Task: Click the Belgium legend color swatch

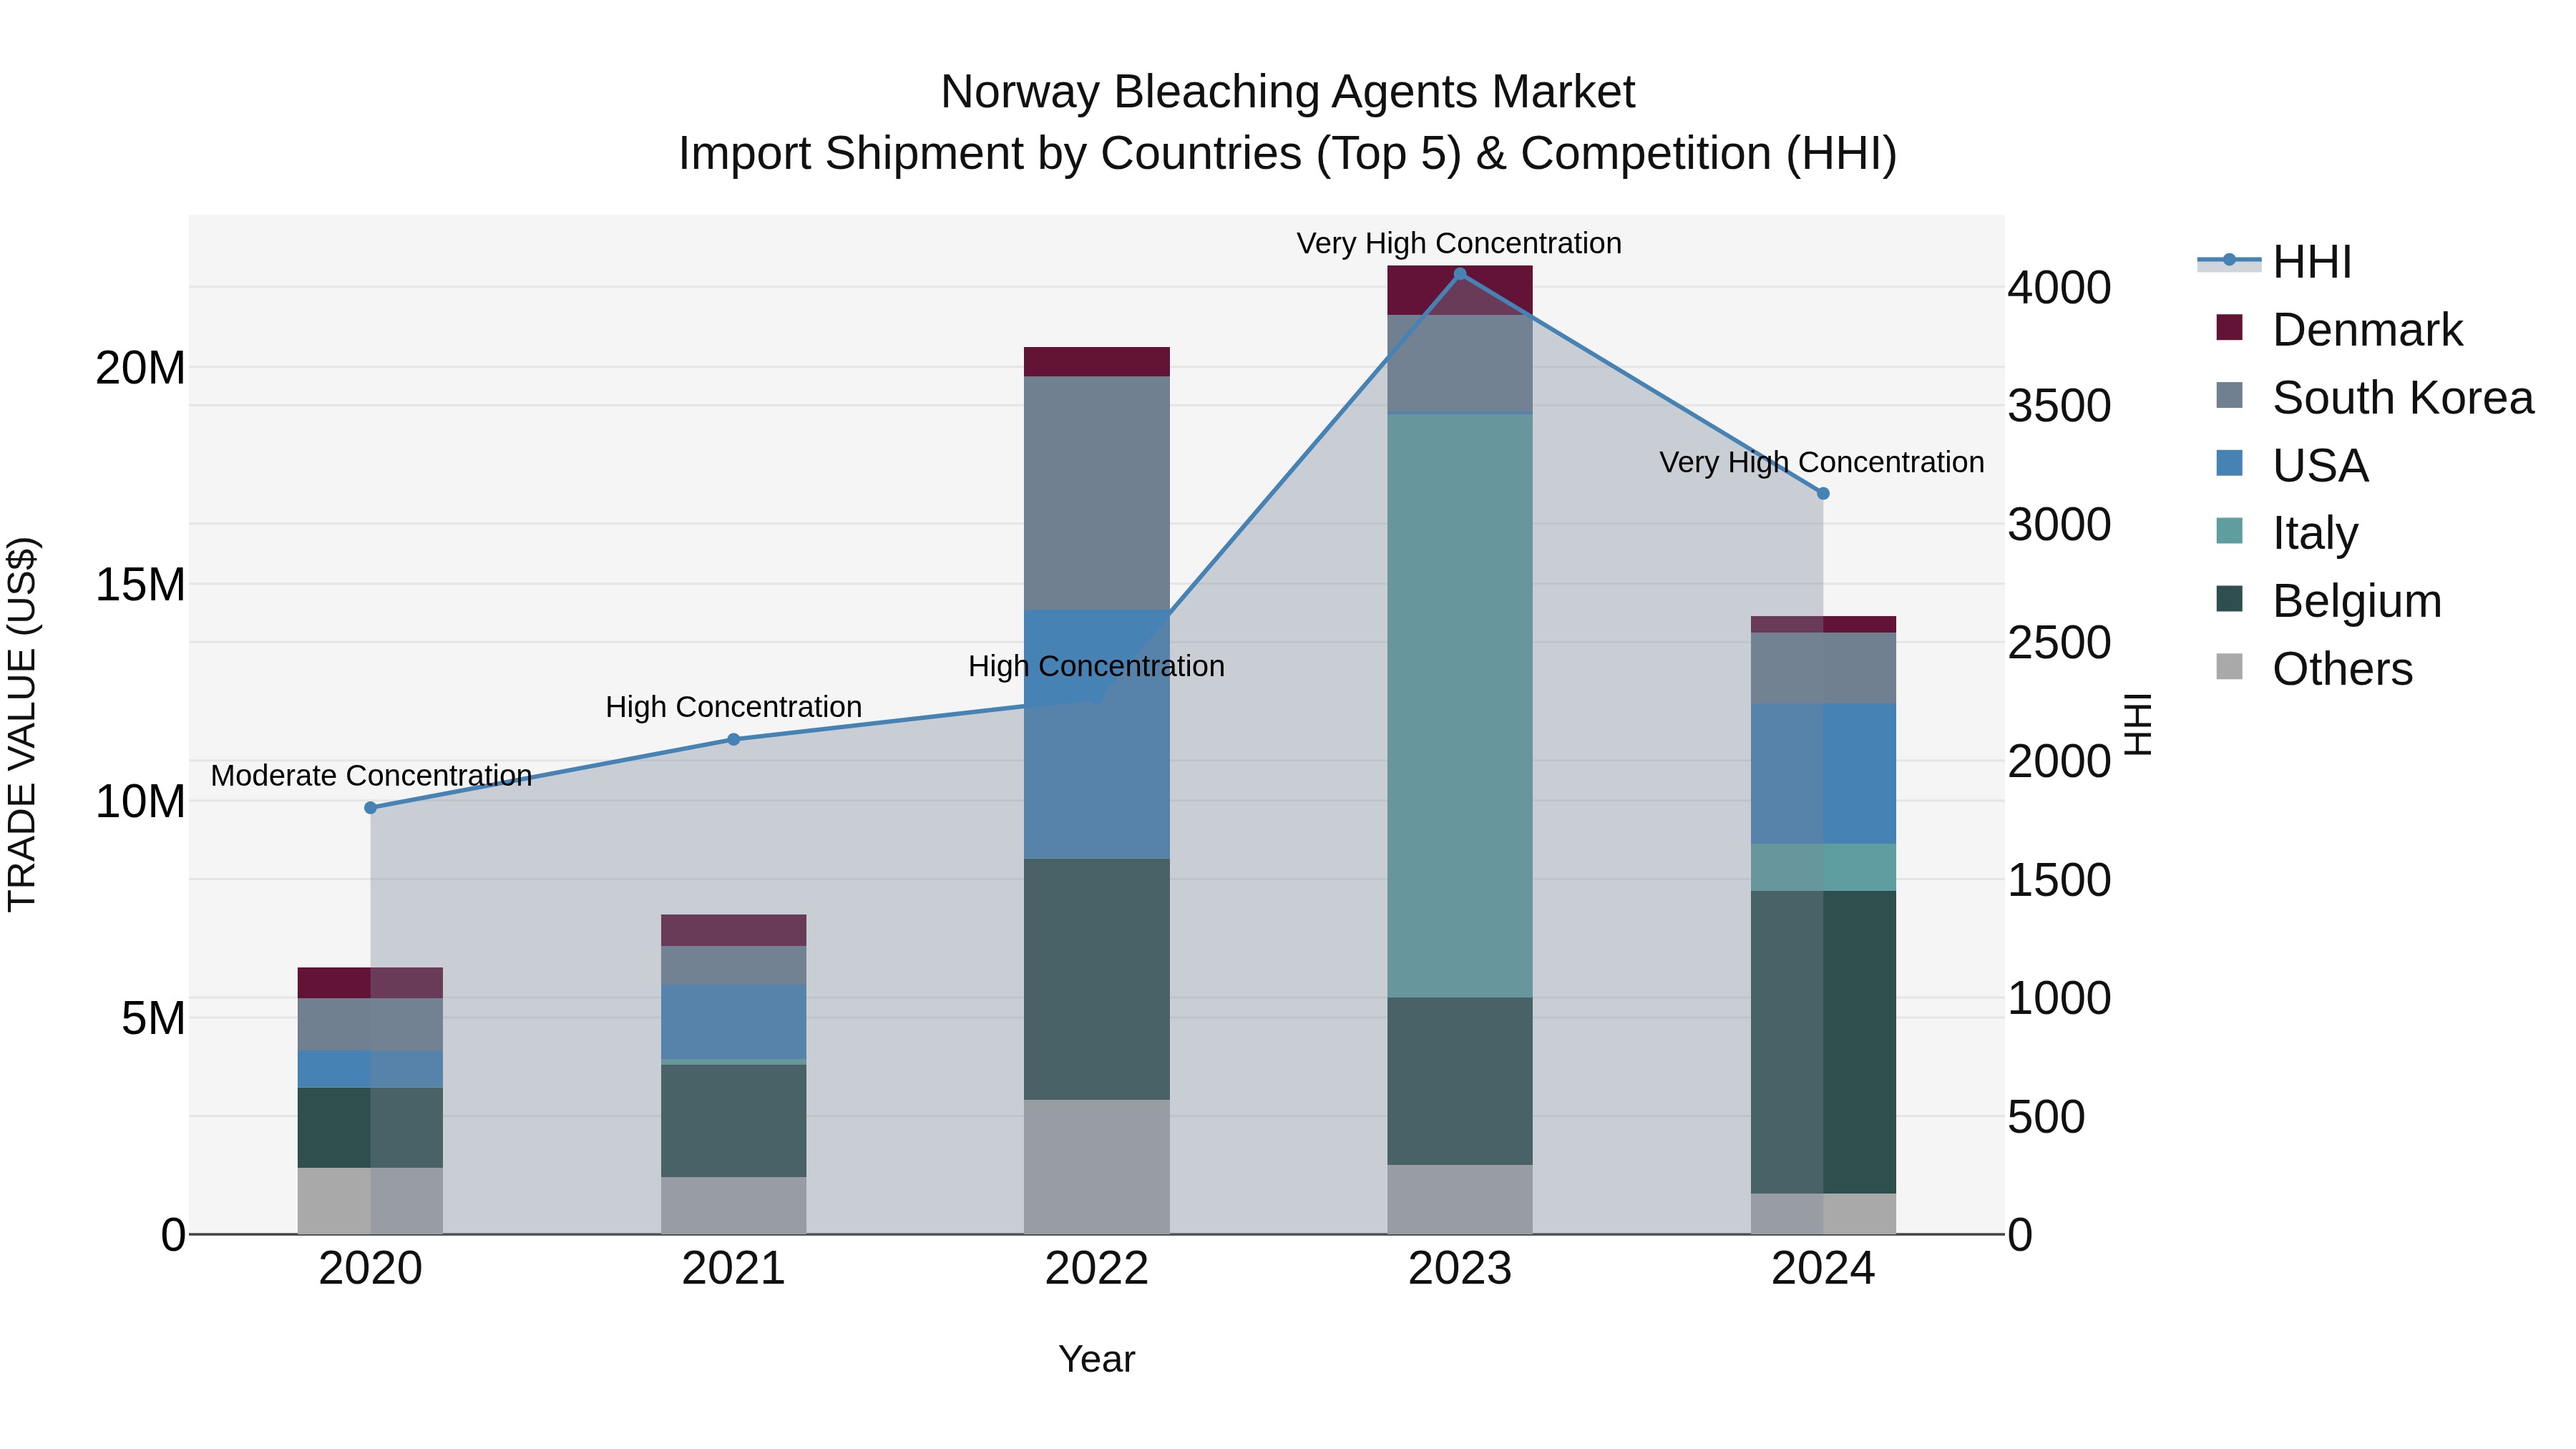Action: coord(2229,599)
